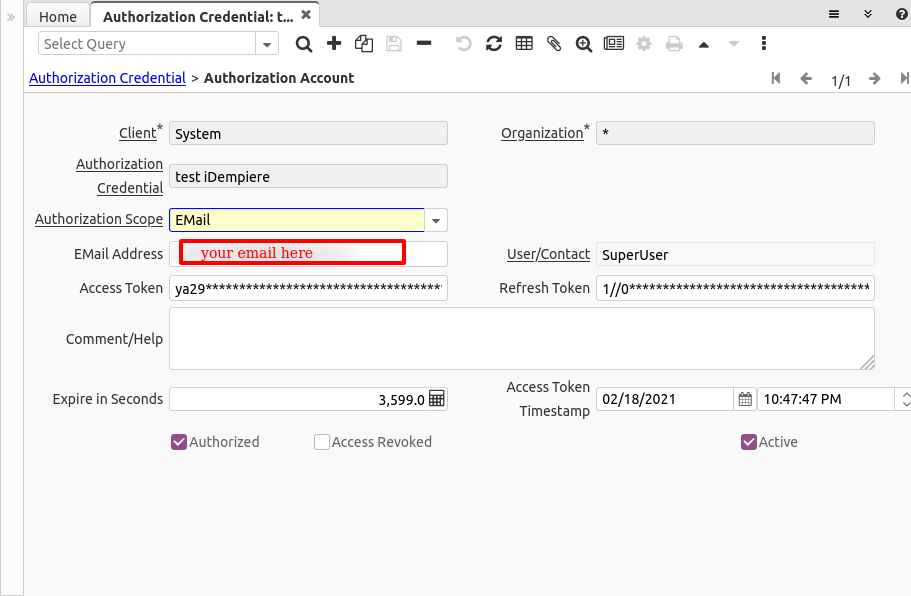The image size is (911, 596).
Task: Check the Access Revoked checkbox
Action: click(322, 442)
